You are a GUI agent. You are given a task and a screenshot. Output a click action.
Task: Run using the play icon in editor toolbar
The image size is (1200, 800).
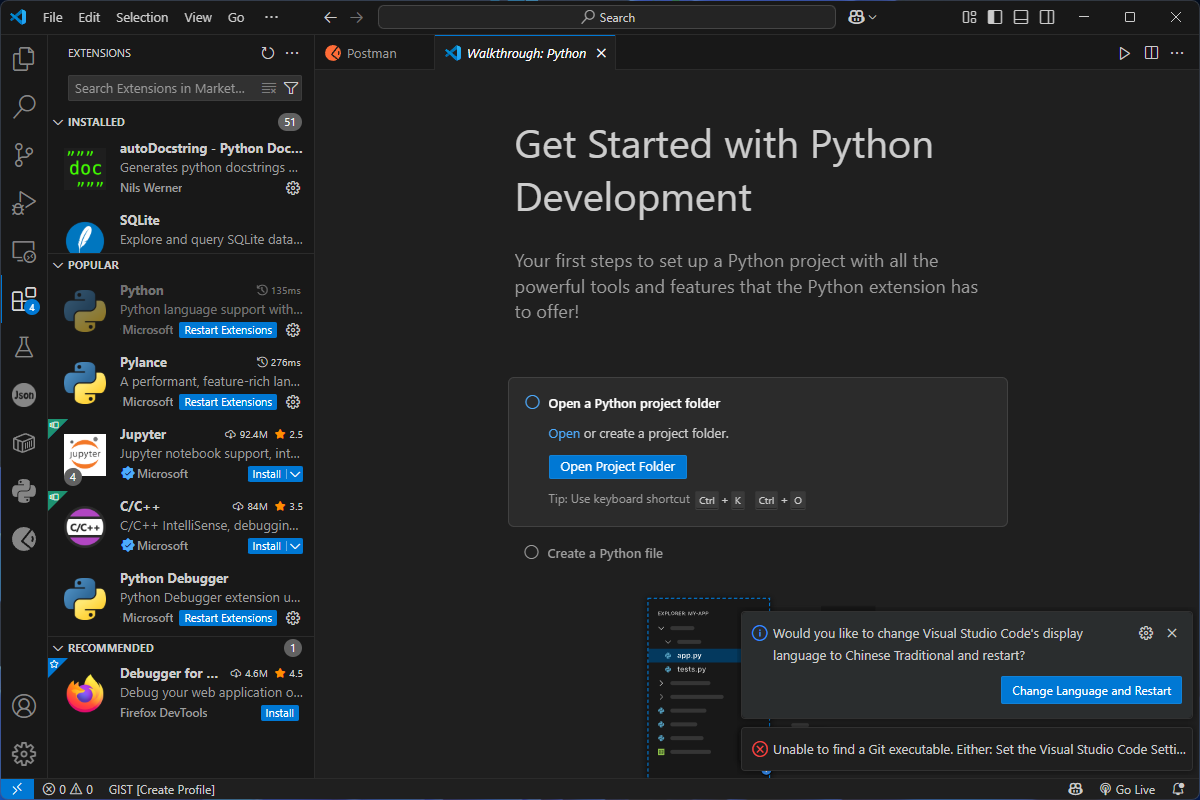click(1125, 53)
